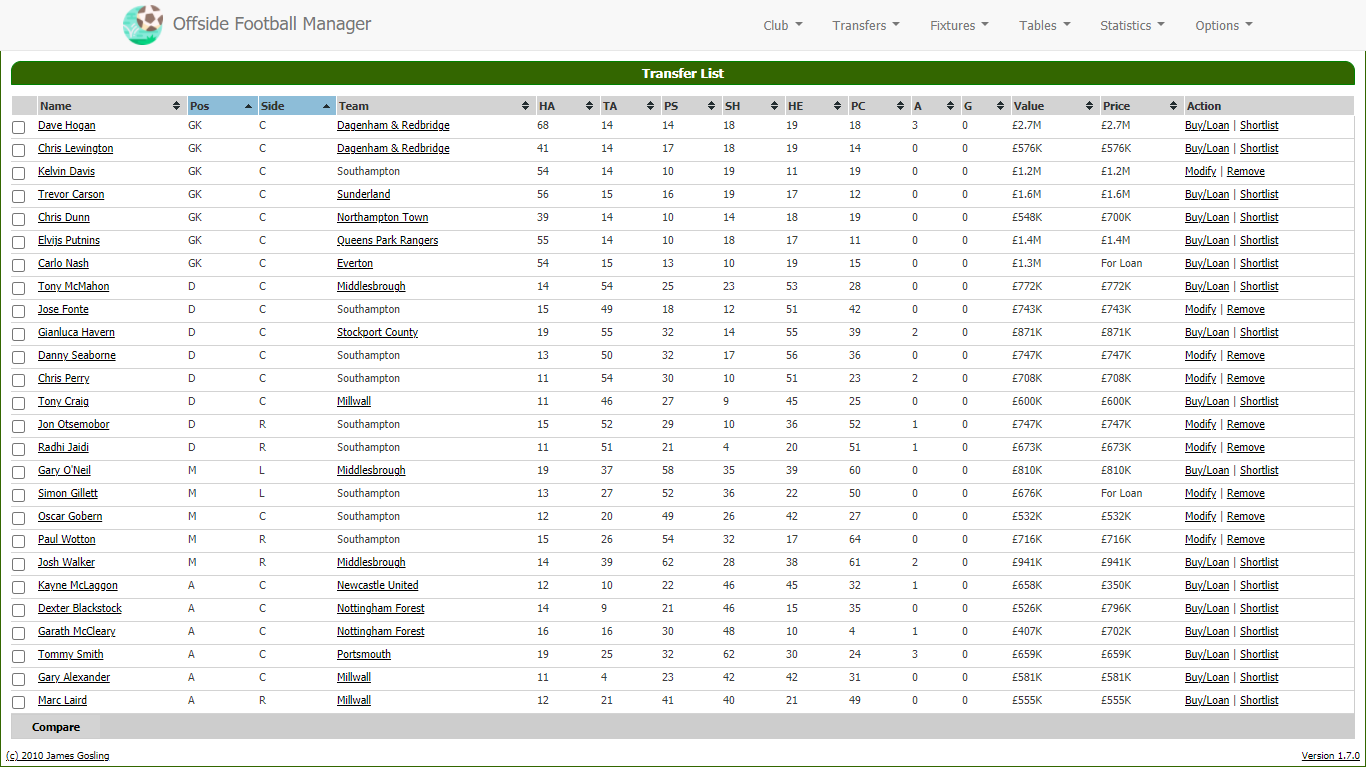Click the Offside Football Manager logo icon
The width and height of the screenshot is (1366, 768).
pyautogui.click(x=142, y=25)
